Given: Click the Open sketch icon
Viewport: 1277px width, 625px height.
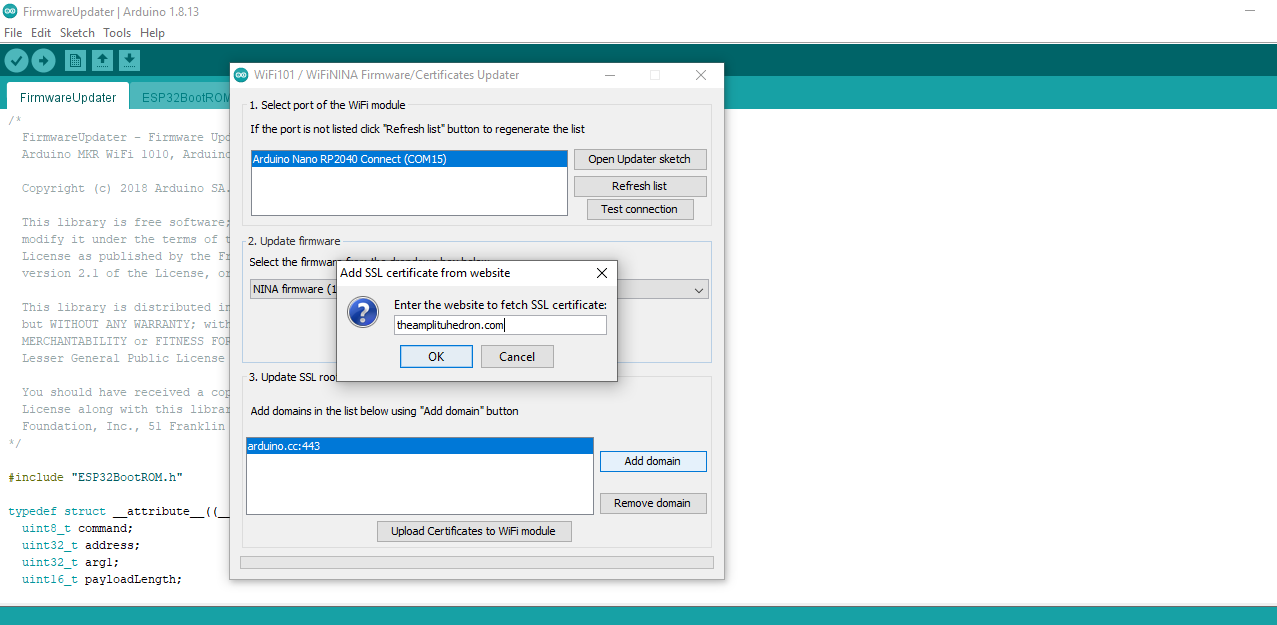Looking at the screenshot, I should click(x=102, y=61).
